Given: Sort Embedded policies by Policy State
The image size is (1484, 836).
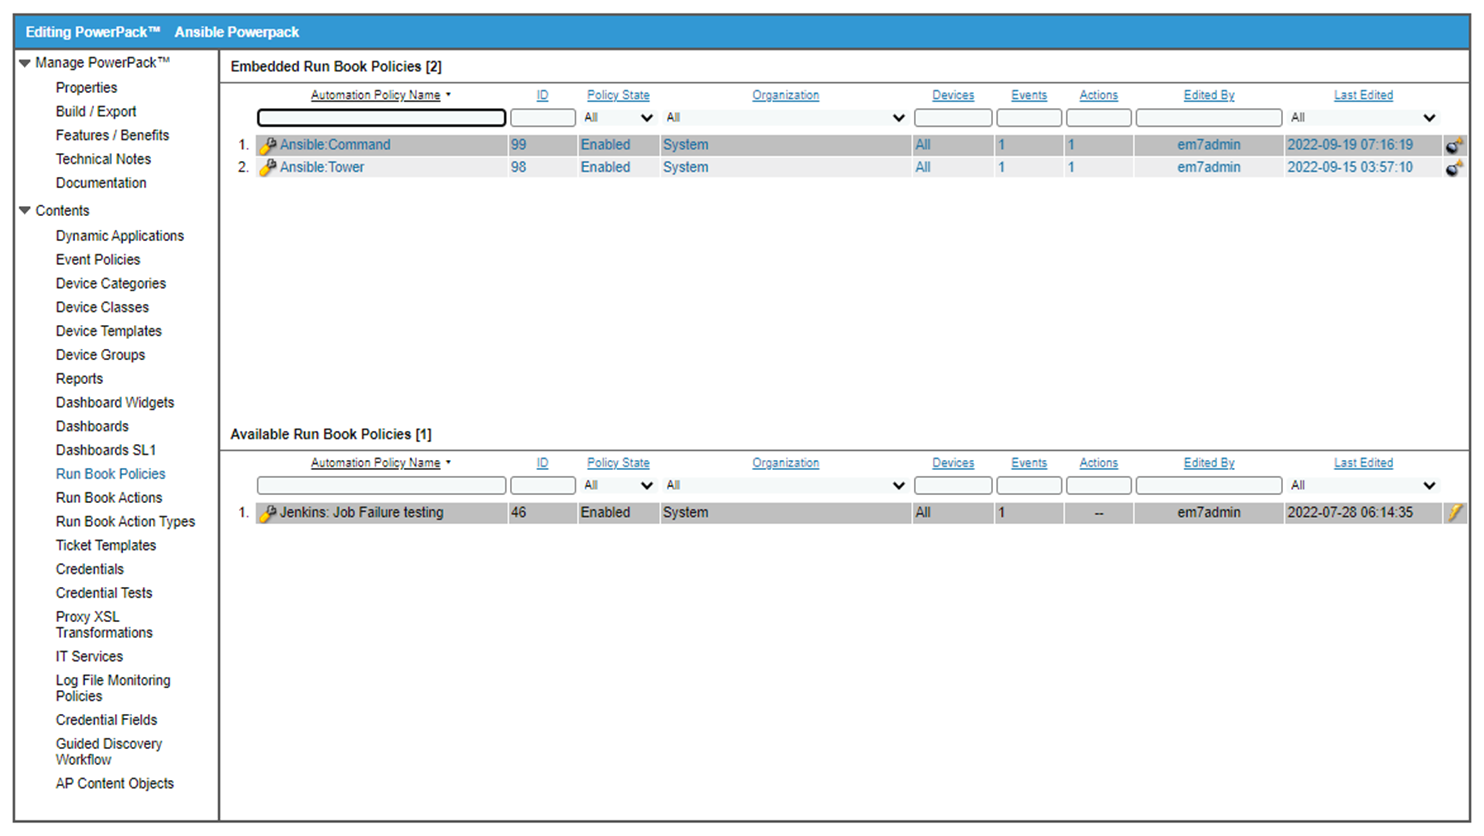Looking at the screenshot, I should coord(618,96).
